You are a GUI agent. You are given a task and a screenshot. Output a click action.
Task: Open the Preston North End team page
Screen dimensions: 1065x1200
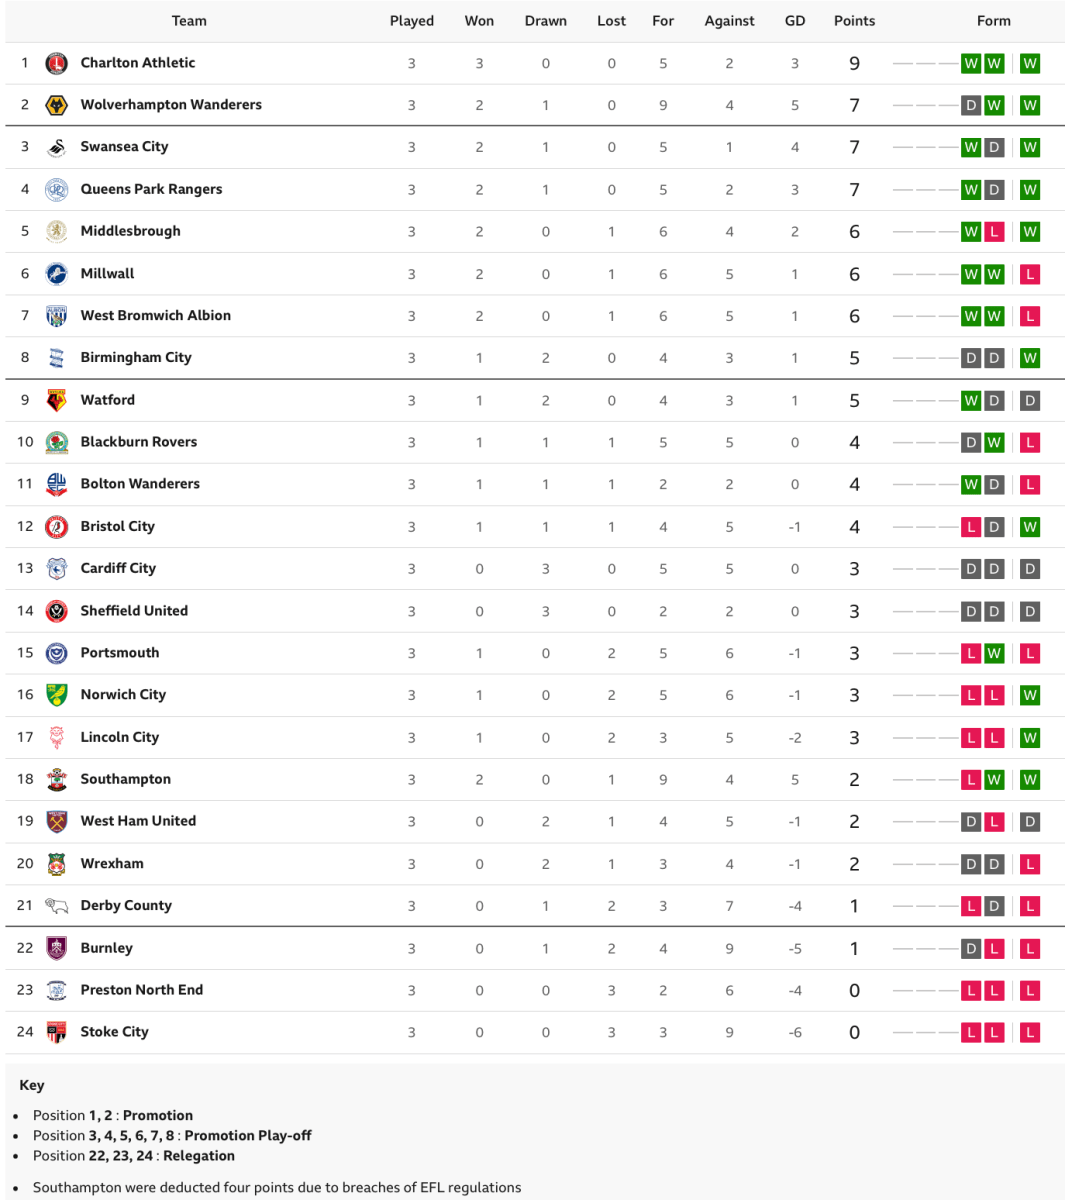click(142, 990)
